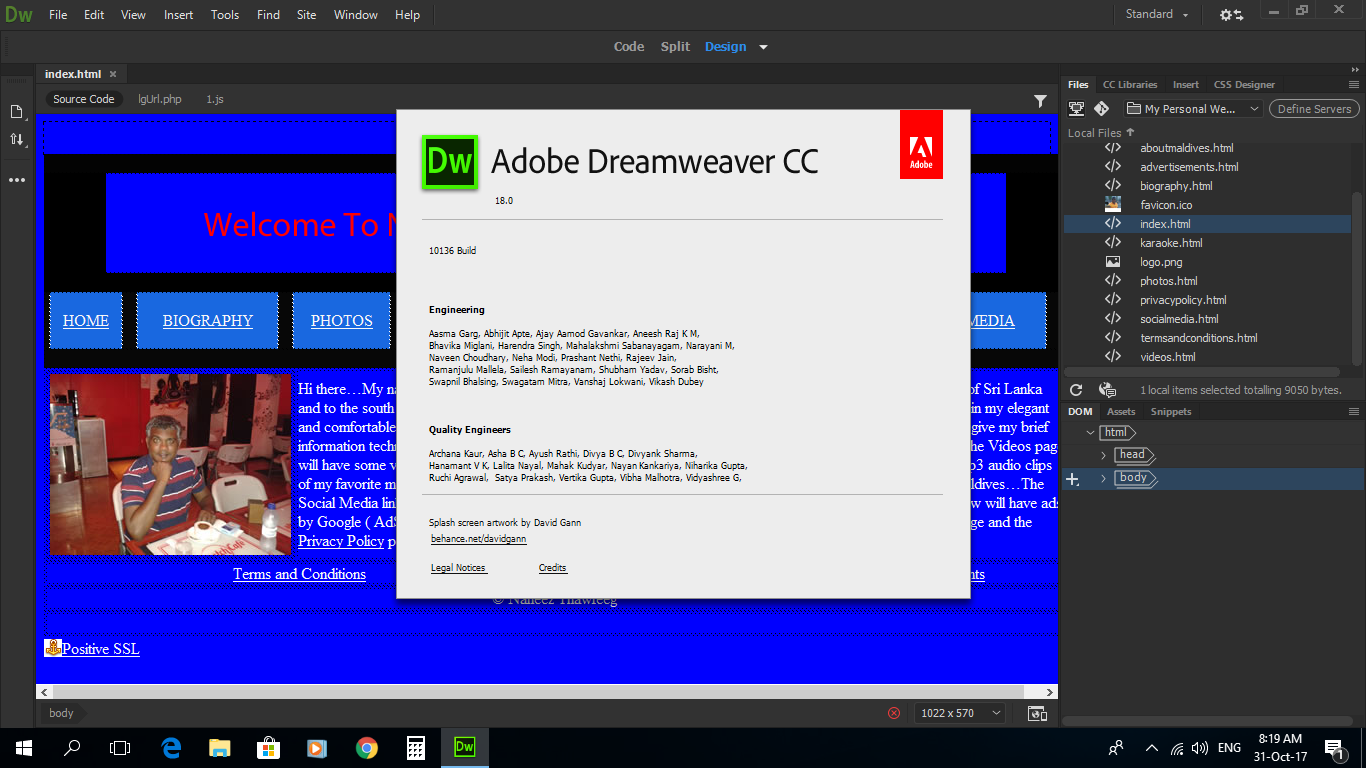This screenshot has width=1366, height=768.
Task: Switch to the Assets tab
Action: coord(1121,412)
